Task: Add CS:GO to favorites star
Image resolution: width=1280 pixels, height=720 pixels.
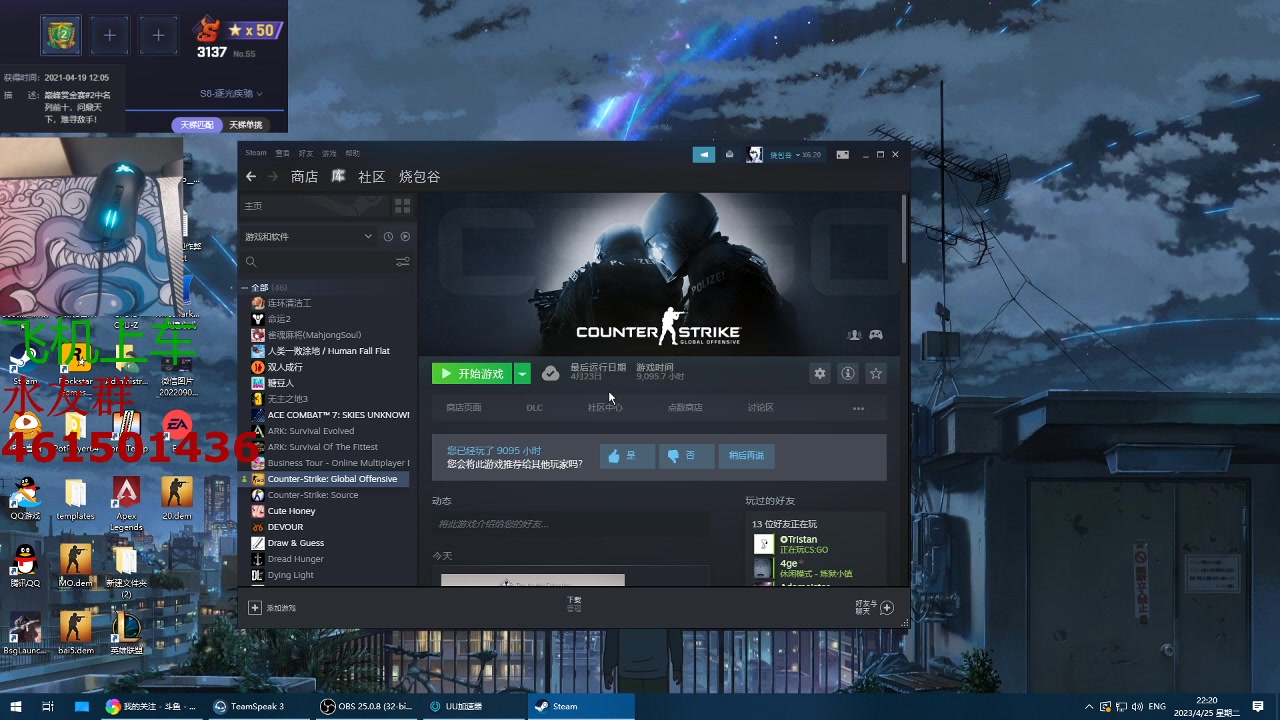Action: point(876,373)
